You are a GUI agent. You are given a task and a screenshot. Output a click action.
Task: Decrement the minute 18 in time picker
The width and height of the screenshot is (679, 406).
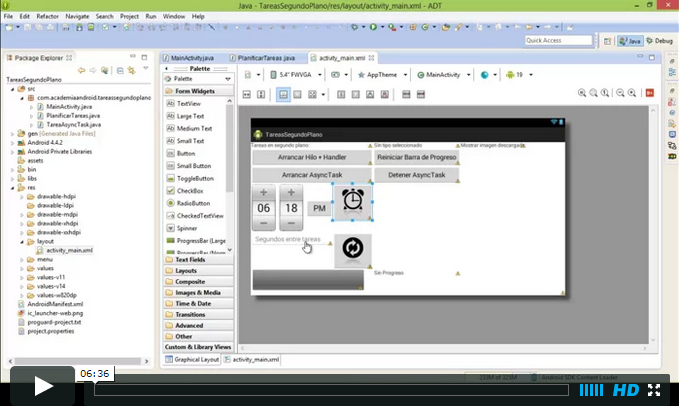(291, 223)
